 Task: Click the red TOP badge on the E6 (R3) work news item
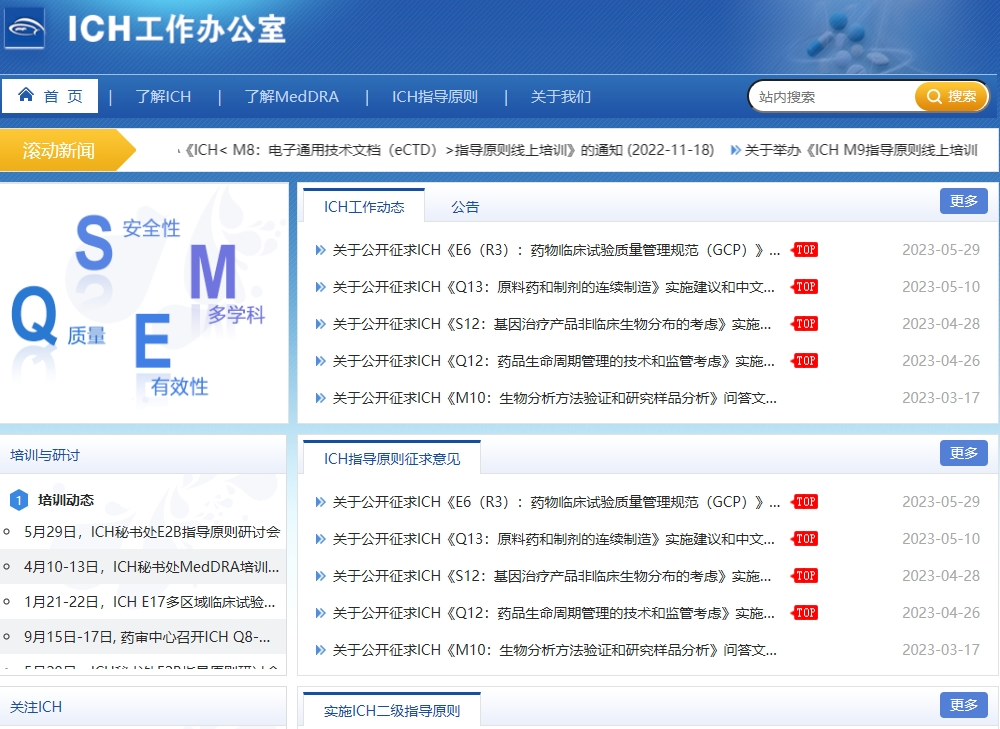pos(805,250)
